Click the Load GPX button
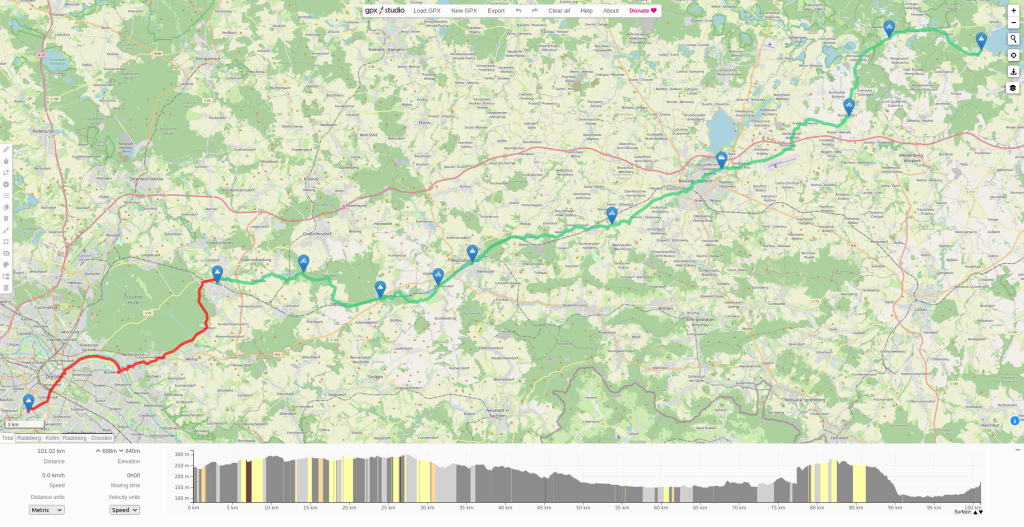Screen dimensions: 1024x527 (427, 11)
